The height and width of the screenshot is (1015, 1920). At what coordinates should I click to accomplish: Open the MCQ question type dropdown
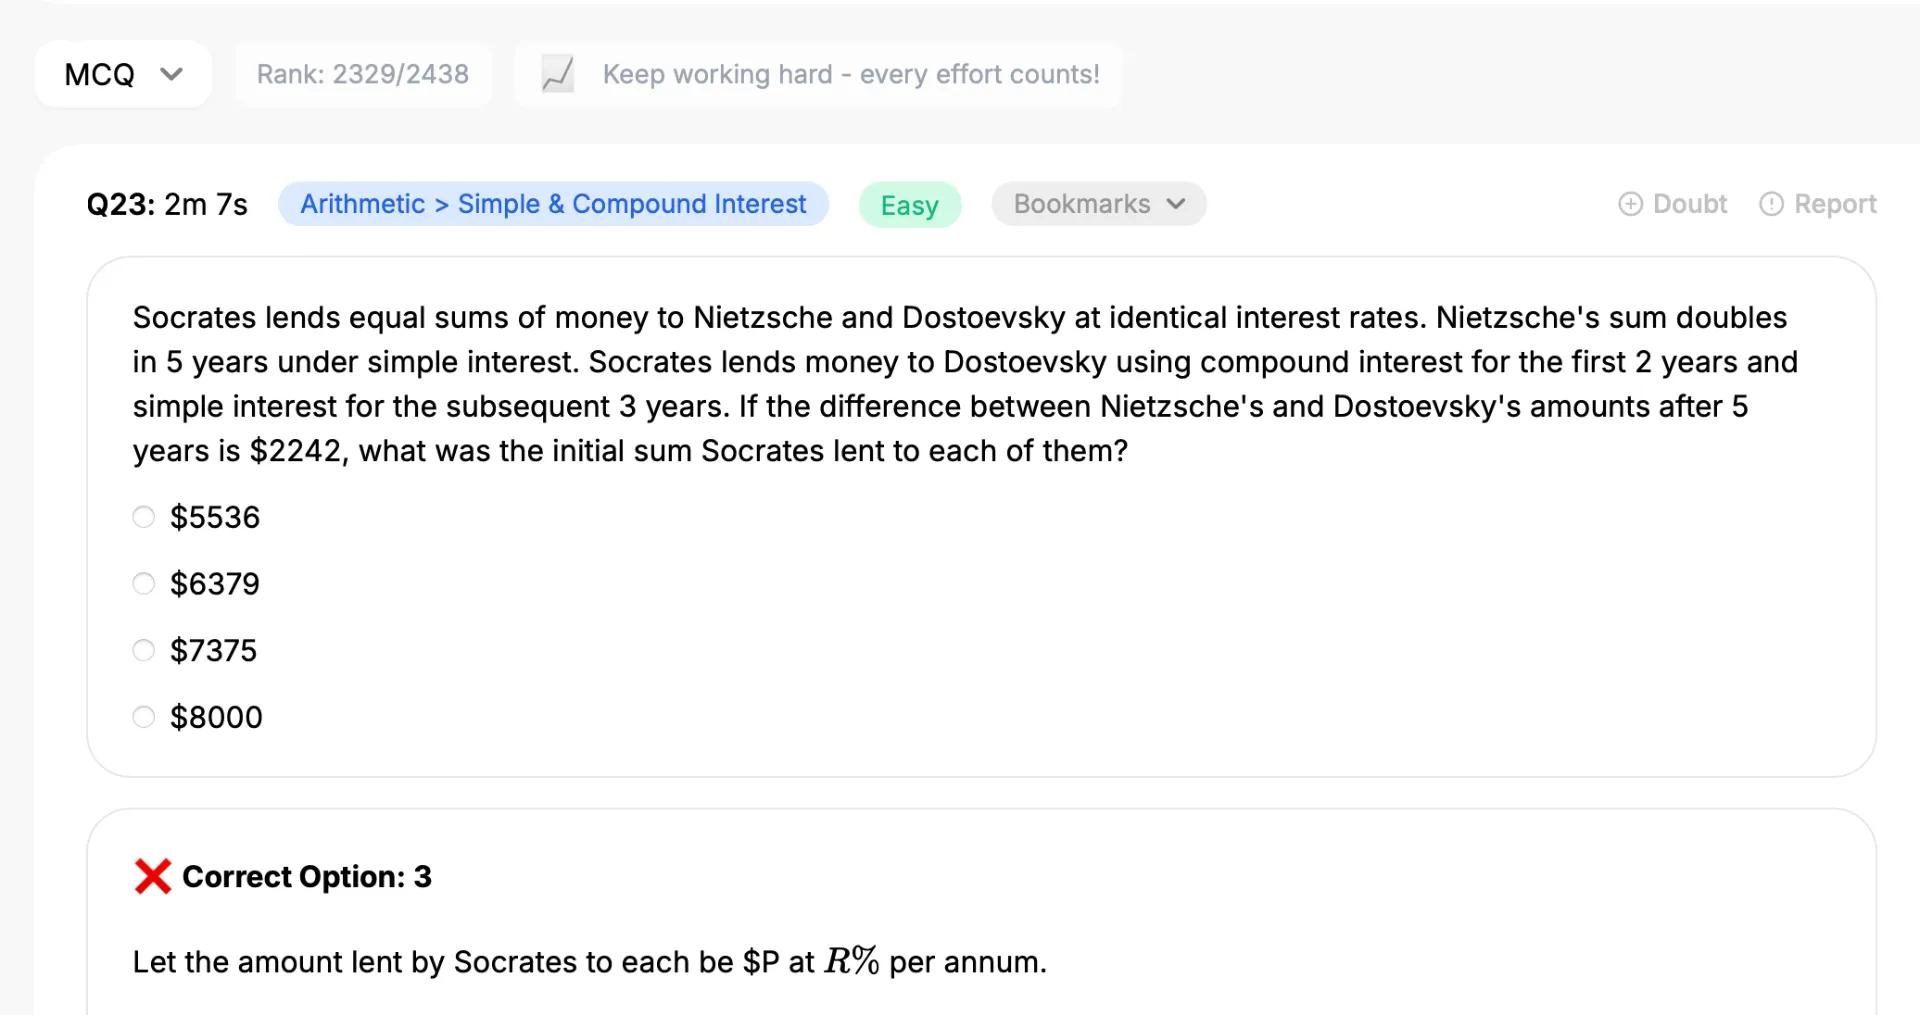click(123, 74)
